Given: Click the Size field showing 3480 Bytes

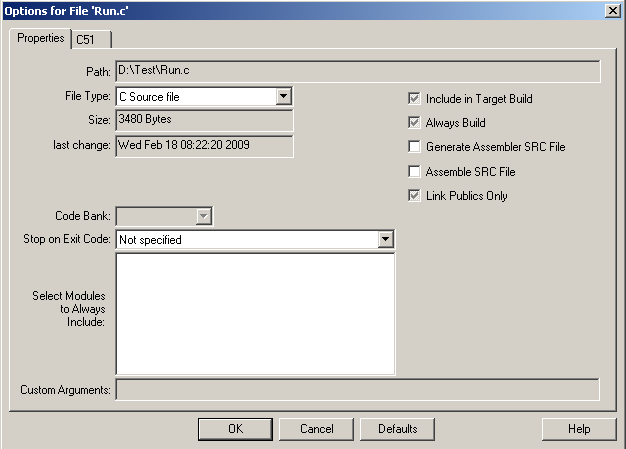Looking at the screenshot, I should pos(204,120).
